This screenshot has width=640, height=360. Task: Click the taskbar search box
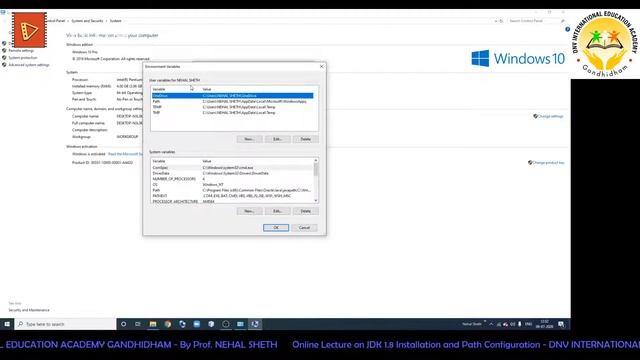65,324
